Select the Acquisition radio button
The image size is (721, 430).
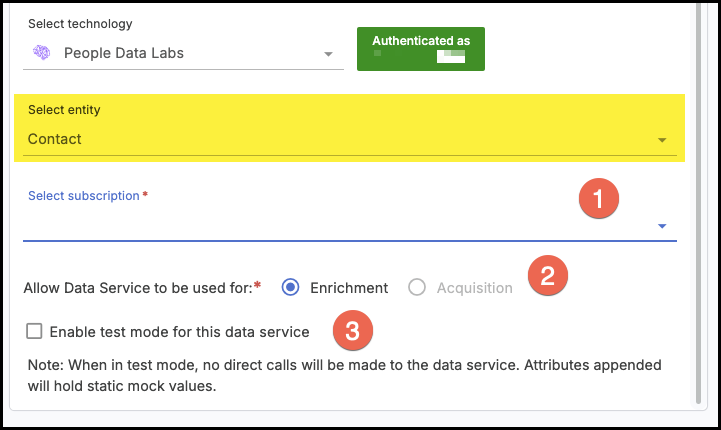tap(417, 287)
